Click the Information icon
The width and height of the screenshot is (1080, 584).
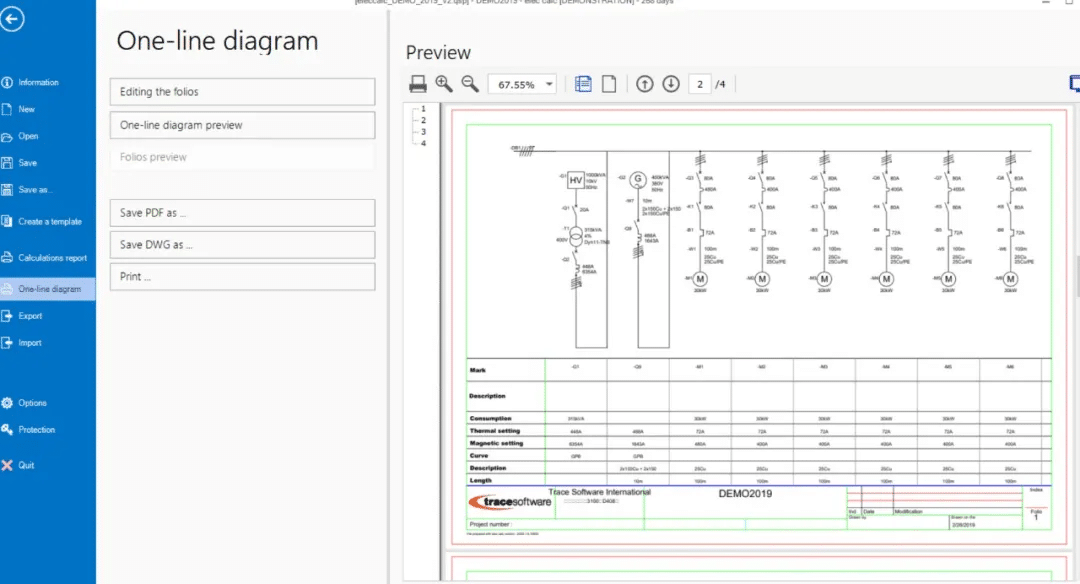[x=7, y=83]
